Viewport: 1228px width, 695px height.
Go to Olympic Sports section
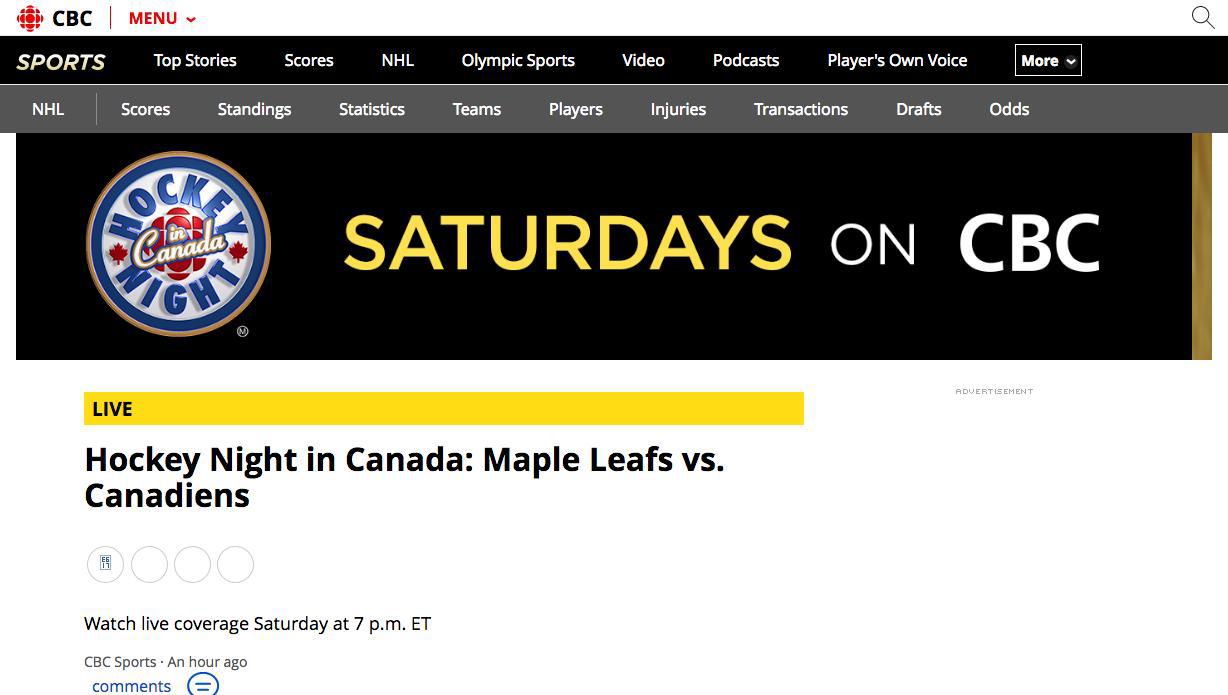(518, 60)
